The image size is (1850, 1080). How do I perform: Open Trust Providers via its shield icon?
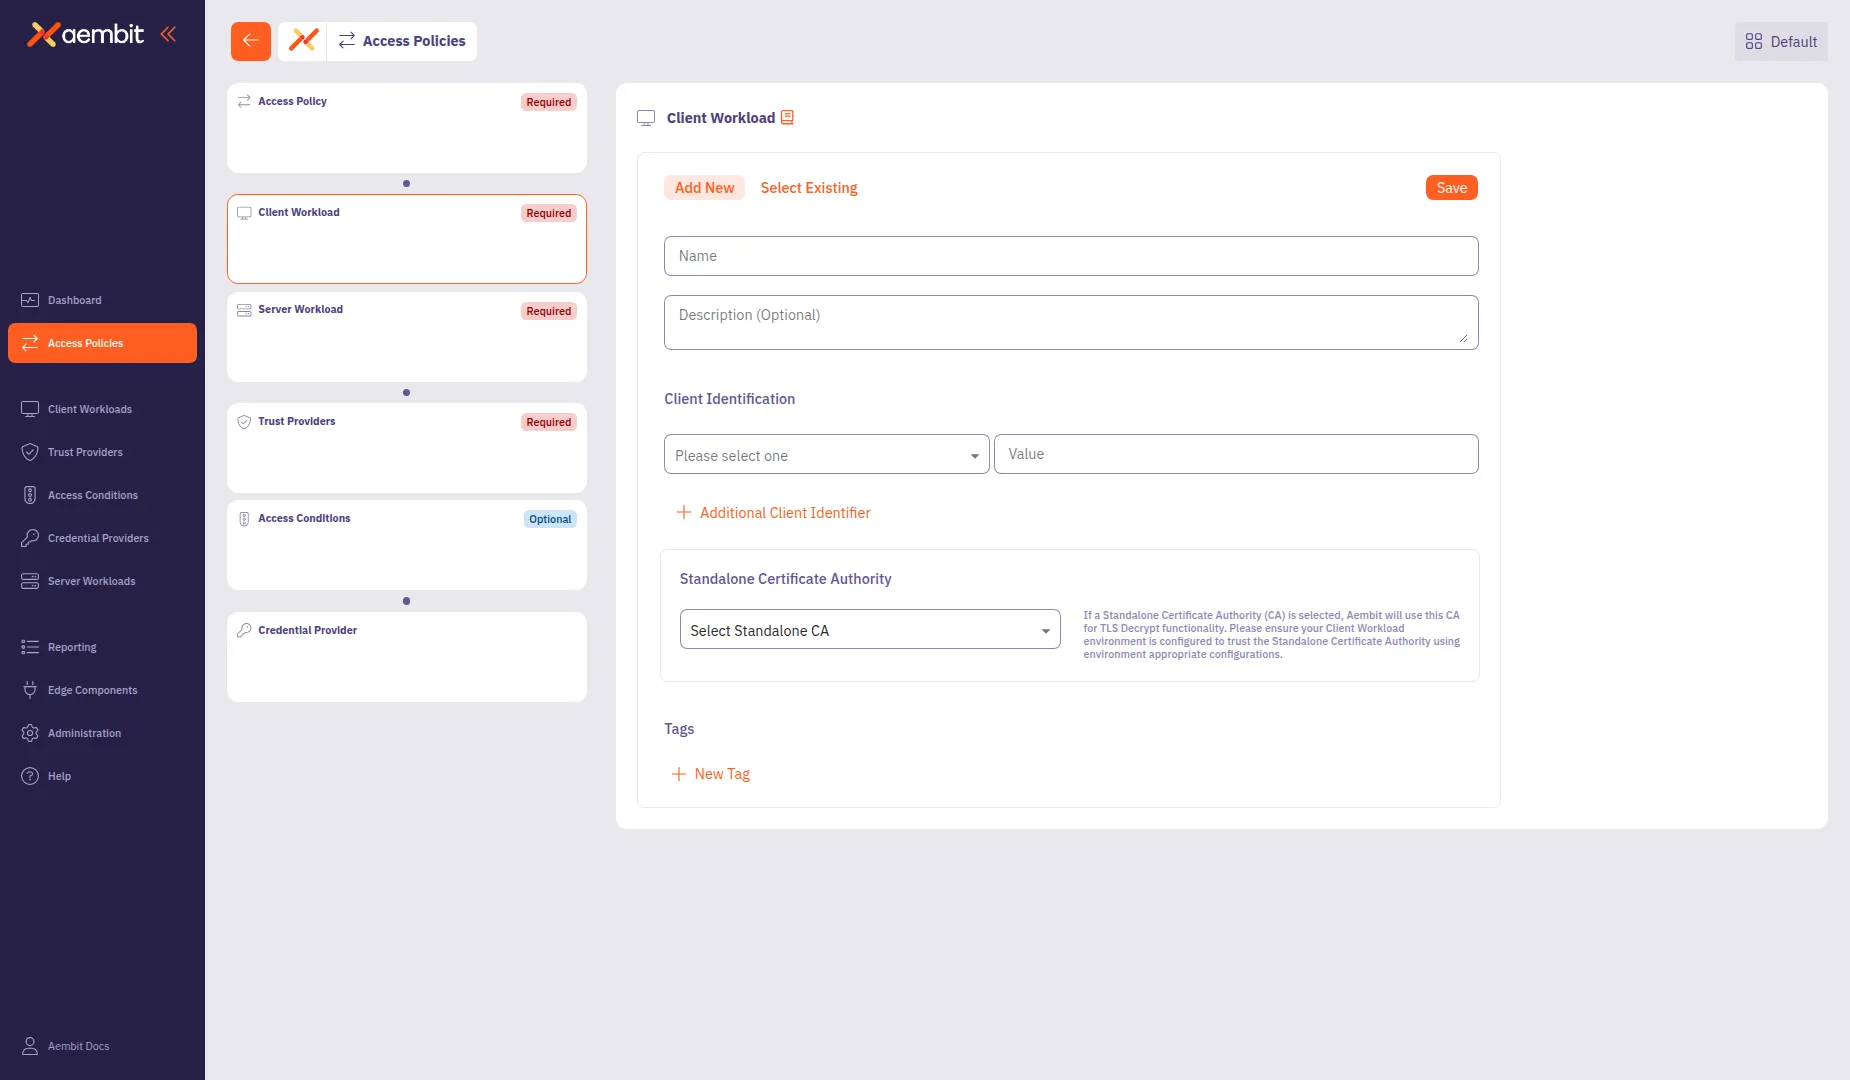point(29,452)
